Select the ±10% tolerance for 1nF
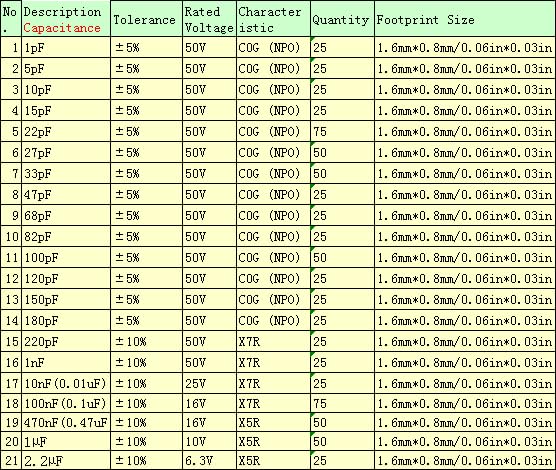The image size is (556, 470). click(x=147, y=363)
